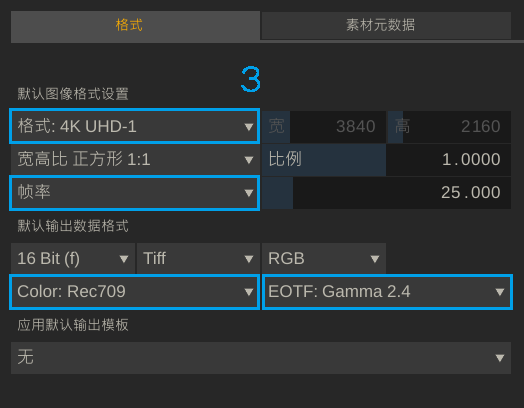Click the arrow beside 宽高比 正方形 1:1
The width and height of the screenshot is (524, 408).
(248, 160)
